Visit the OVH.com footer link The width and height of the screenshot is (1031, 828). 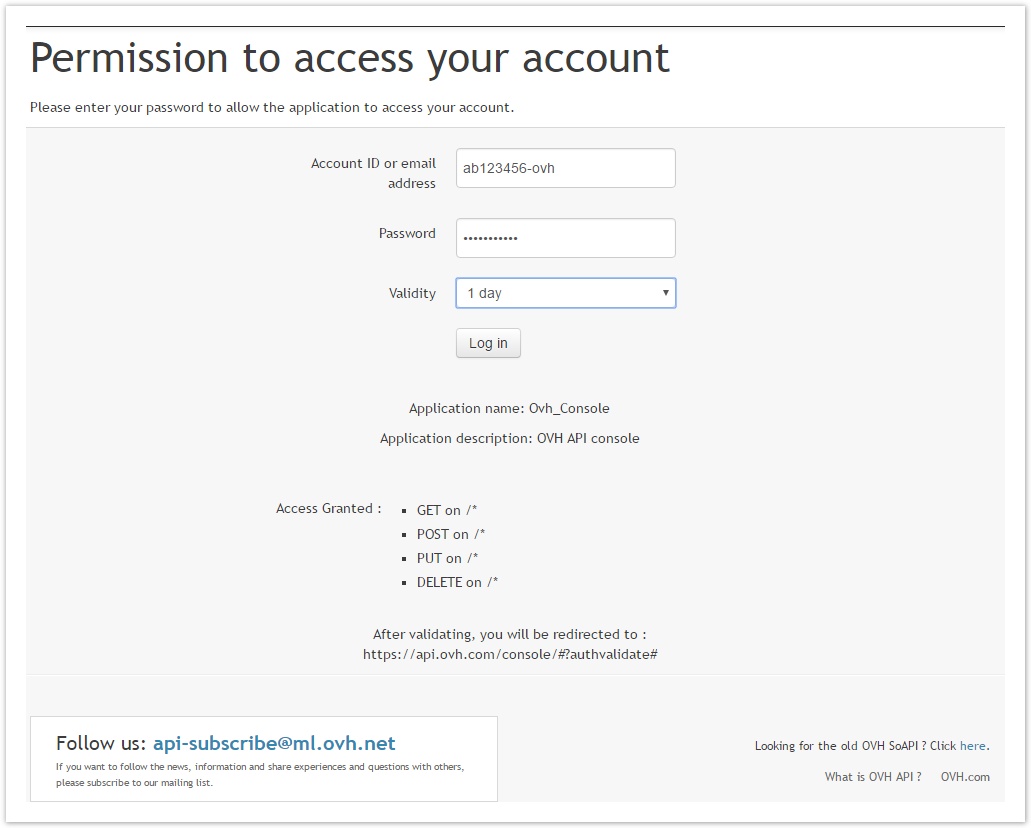point(965,777)
